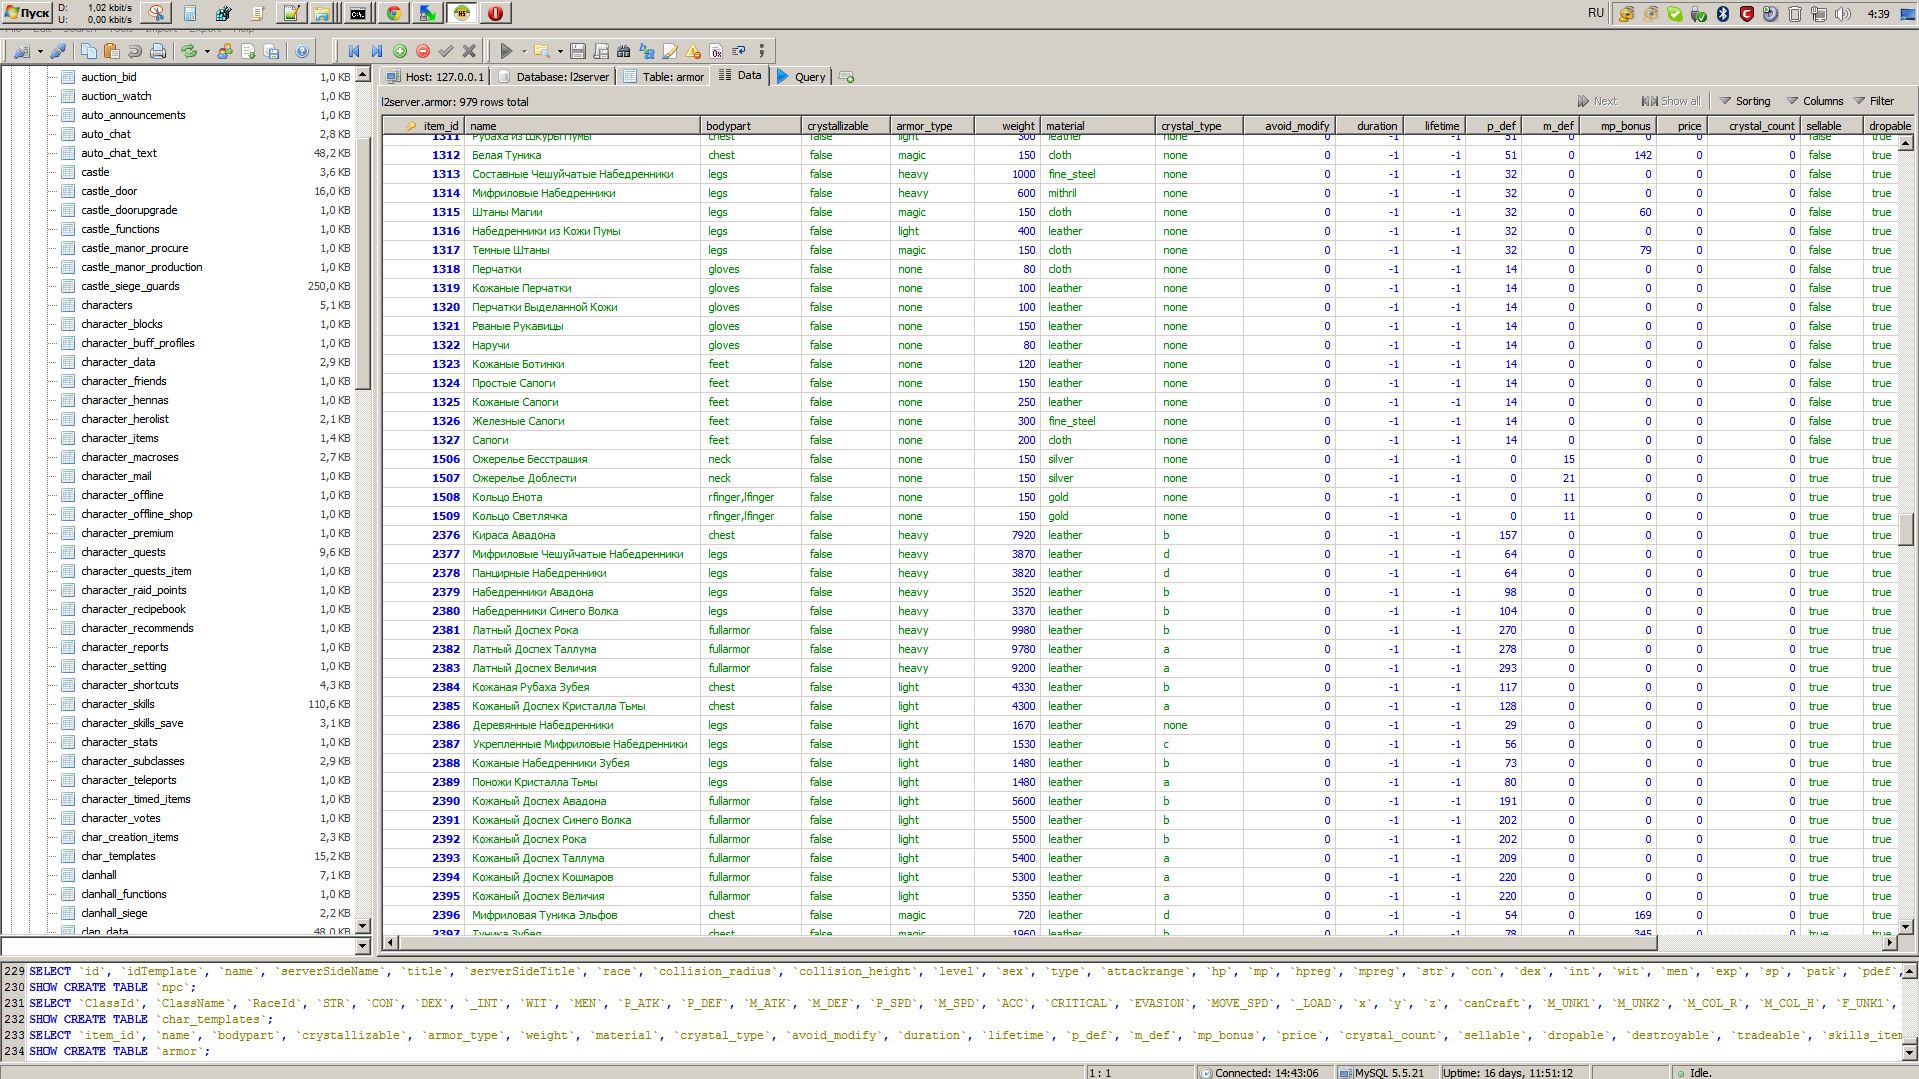This screenshot has width=1919, height=1079.
Task: Open the new query tab icon
Action: [x=846, y=77]
